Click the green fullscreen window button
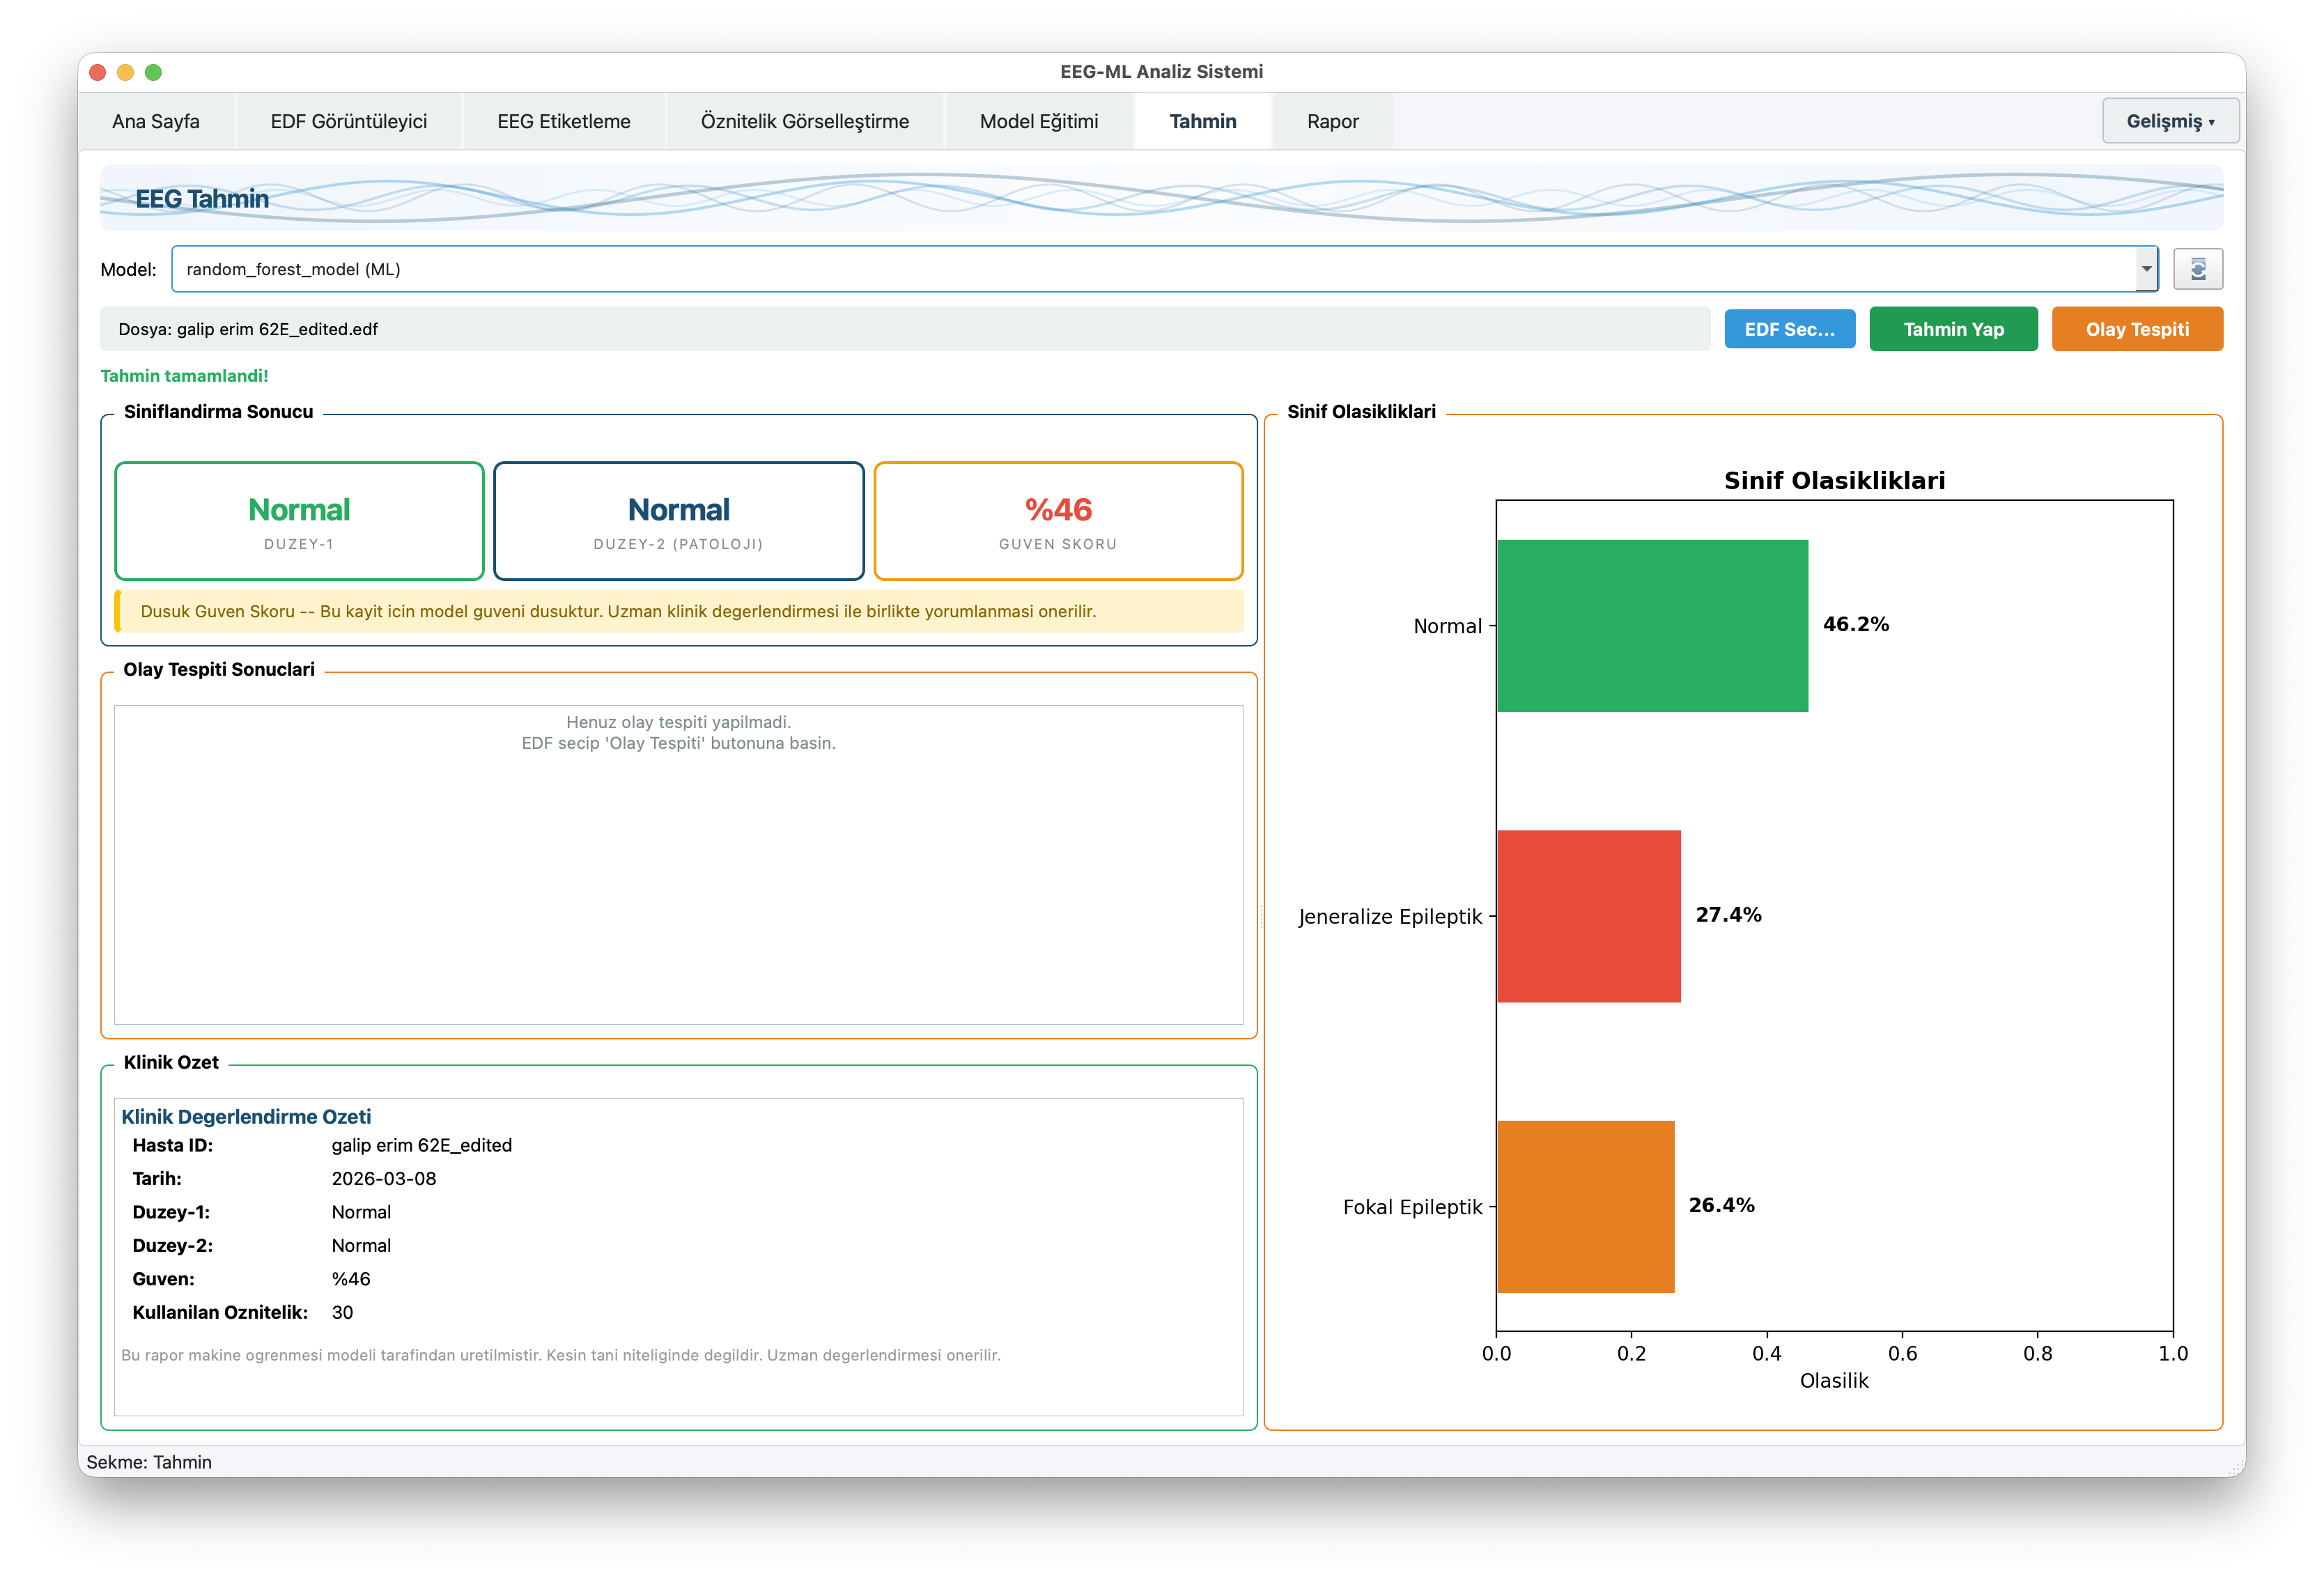Viewport: 2324px width, 1580px height. [153, 72]
